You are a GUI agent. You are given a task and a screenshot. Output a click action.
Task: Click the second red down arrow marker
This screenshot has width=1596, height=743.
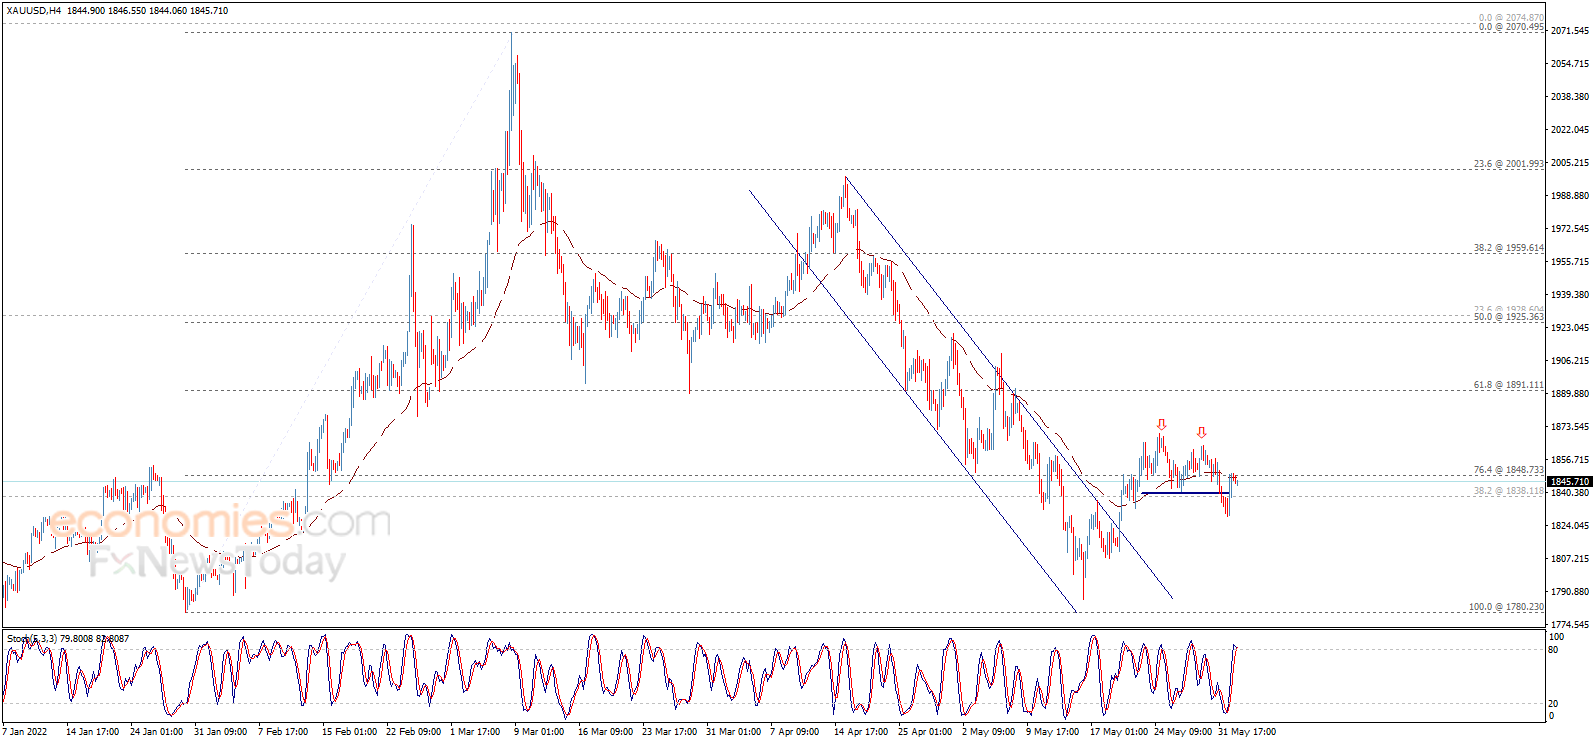[1201, 433]
